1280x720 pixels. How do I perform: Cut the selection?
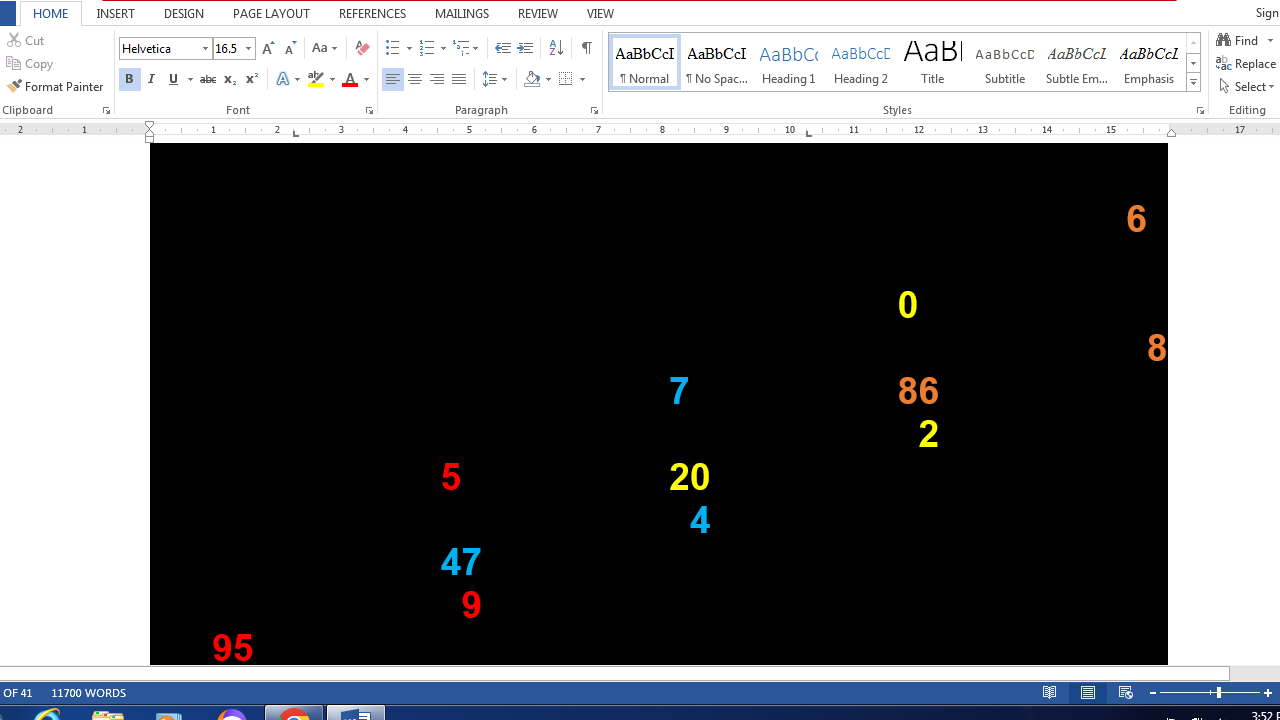[26, 41]
